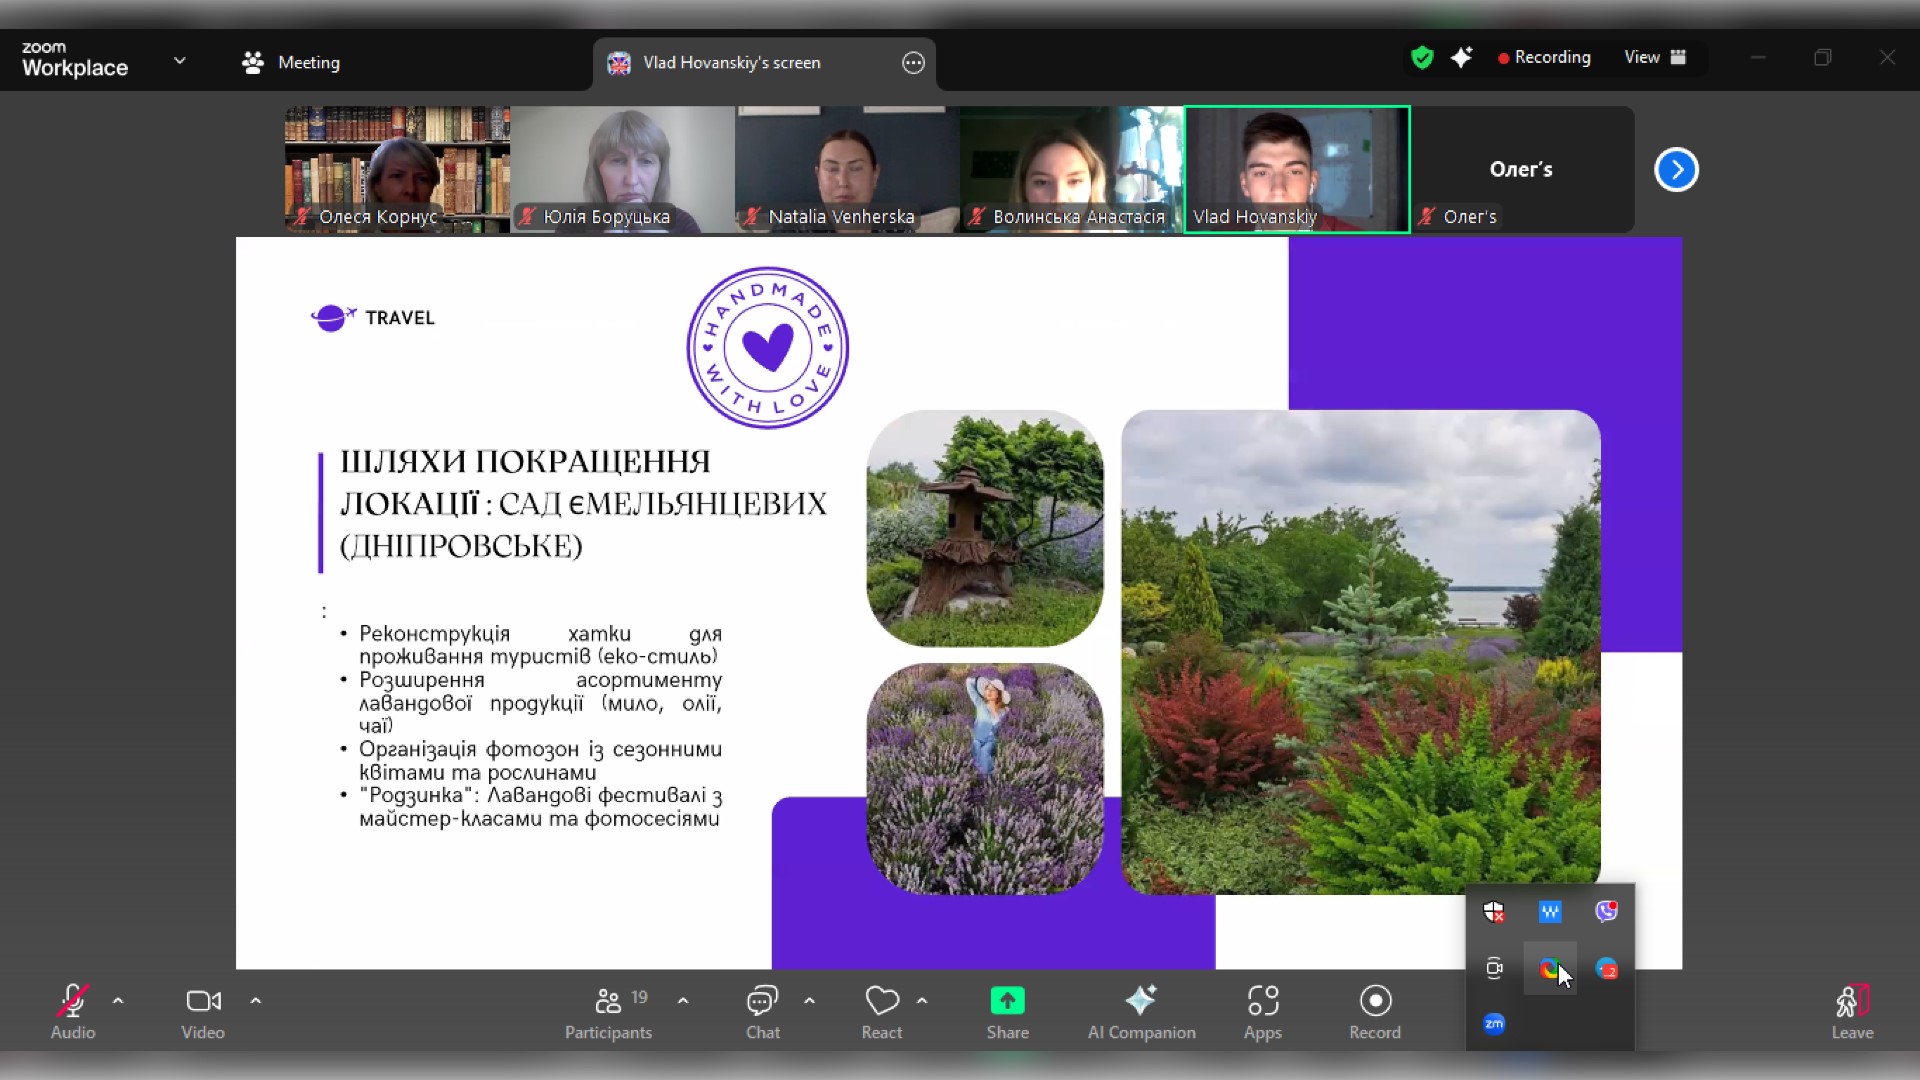
Task: Expand the reactions options arrow
Action: pos(922,1000)
